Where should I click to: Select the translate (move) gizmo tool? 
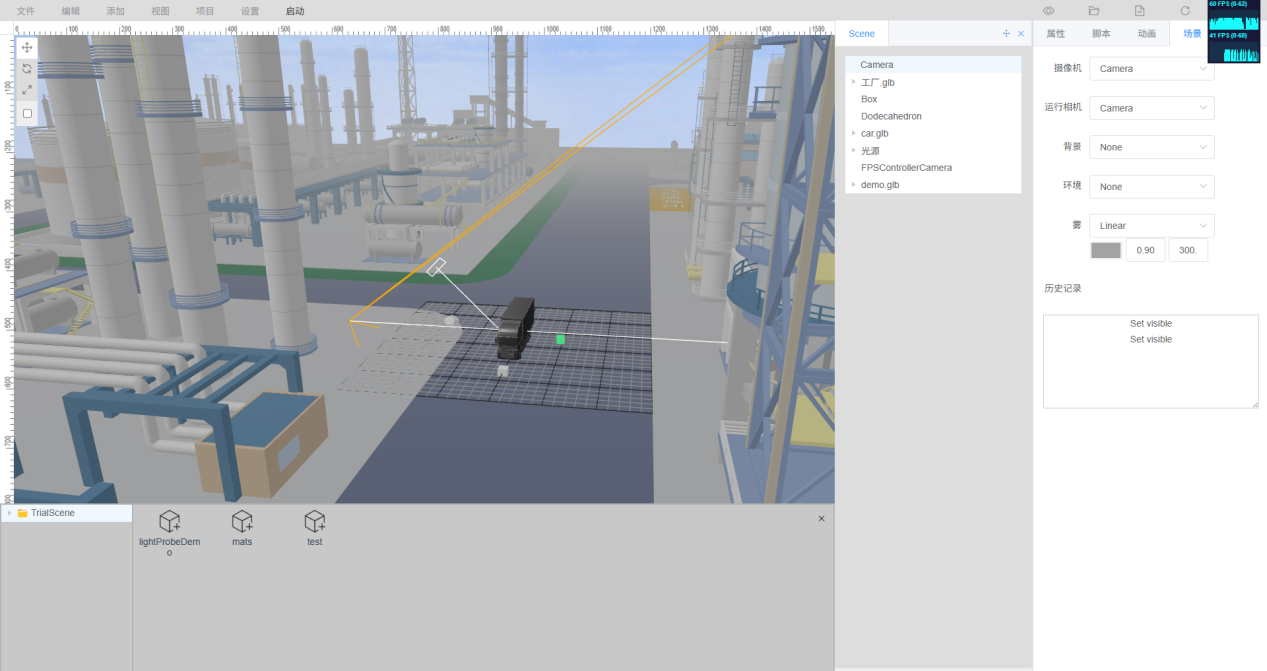[27, 48]
